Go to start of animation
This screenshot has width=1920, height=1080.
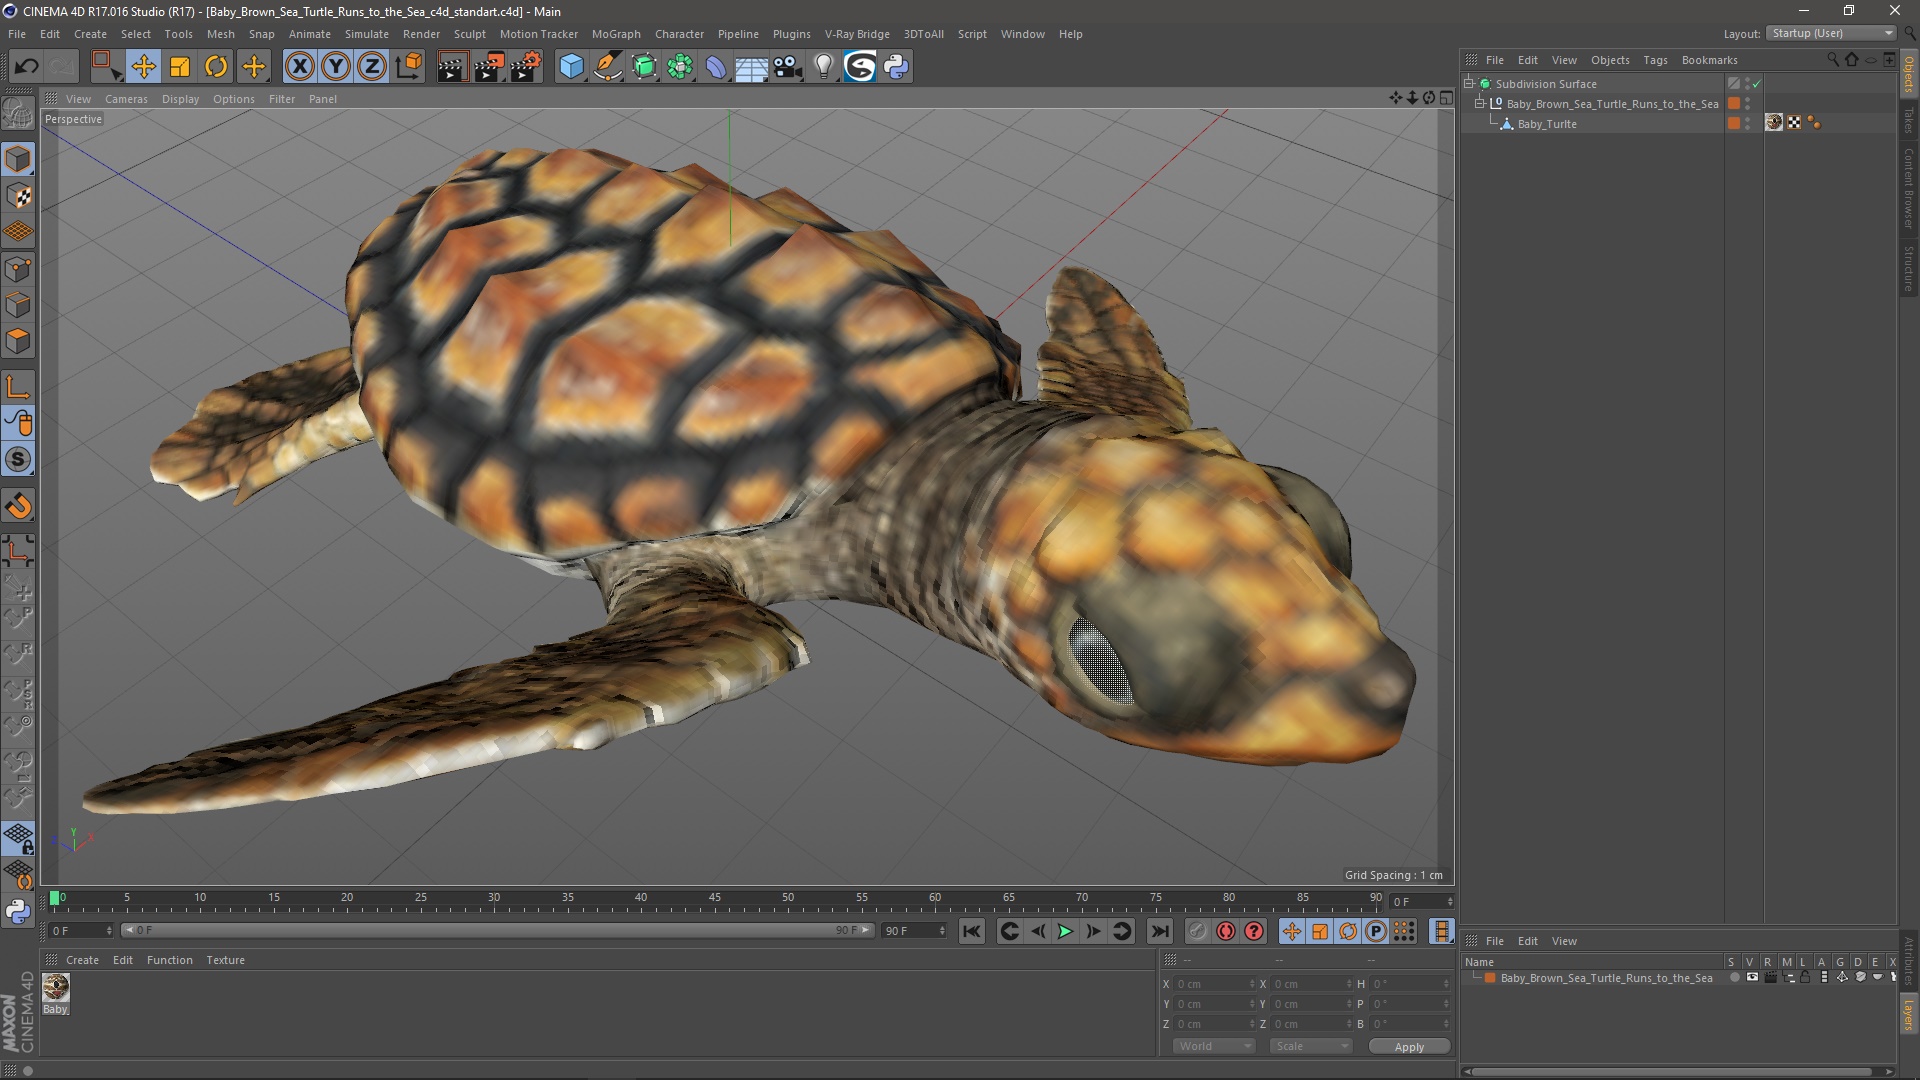click(971, 931)
